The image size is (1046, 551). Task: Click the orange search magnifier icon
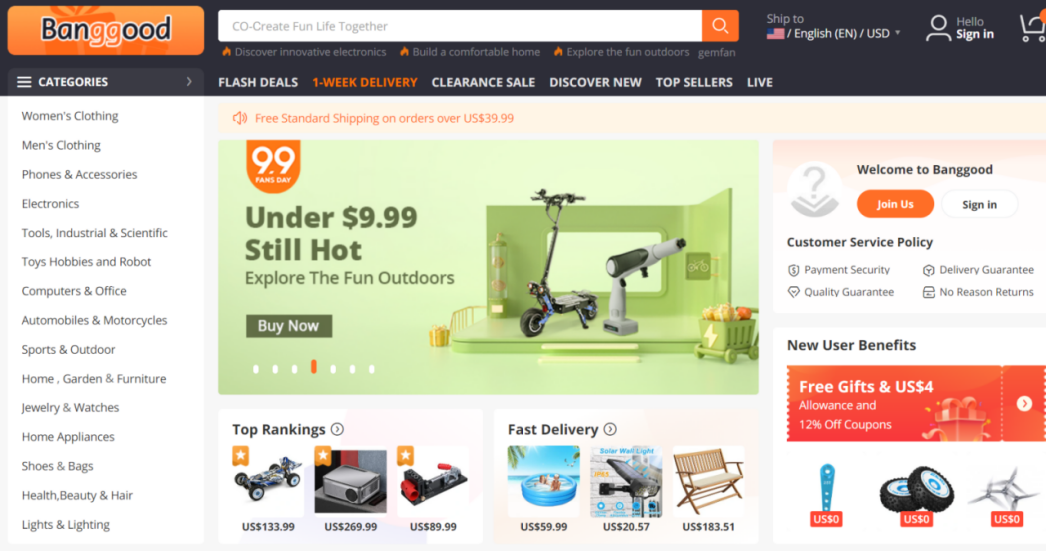[720, 26]
